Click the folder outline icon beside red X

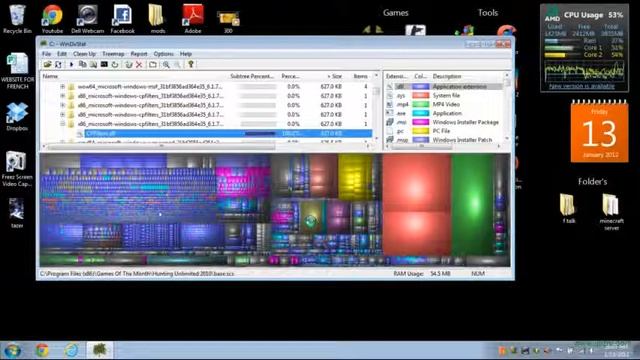(153, 64)
